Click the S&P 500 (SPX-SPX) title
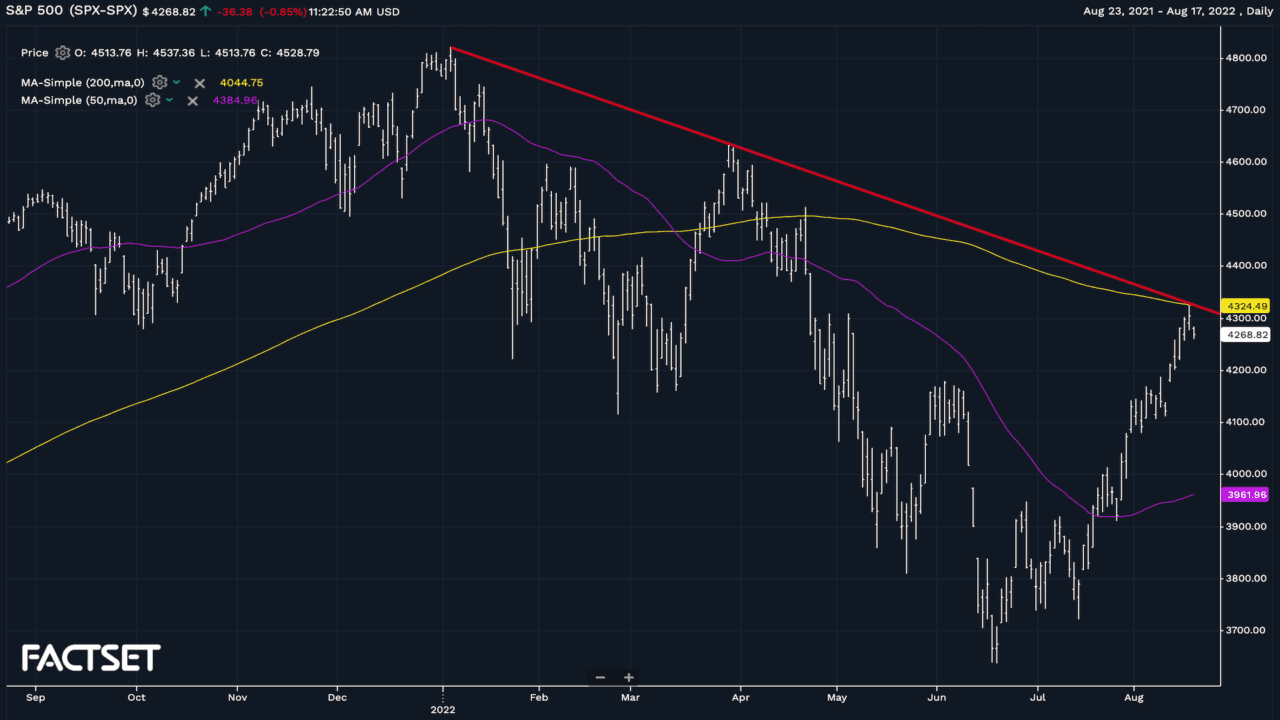Viewport: 1280px width, 720px height. click(x=68, y=11)
